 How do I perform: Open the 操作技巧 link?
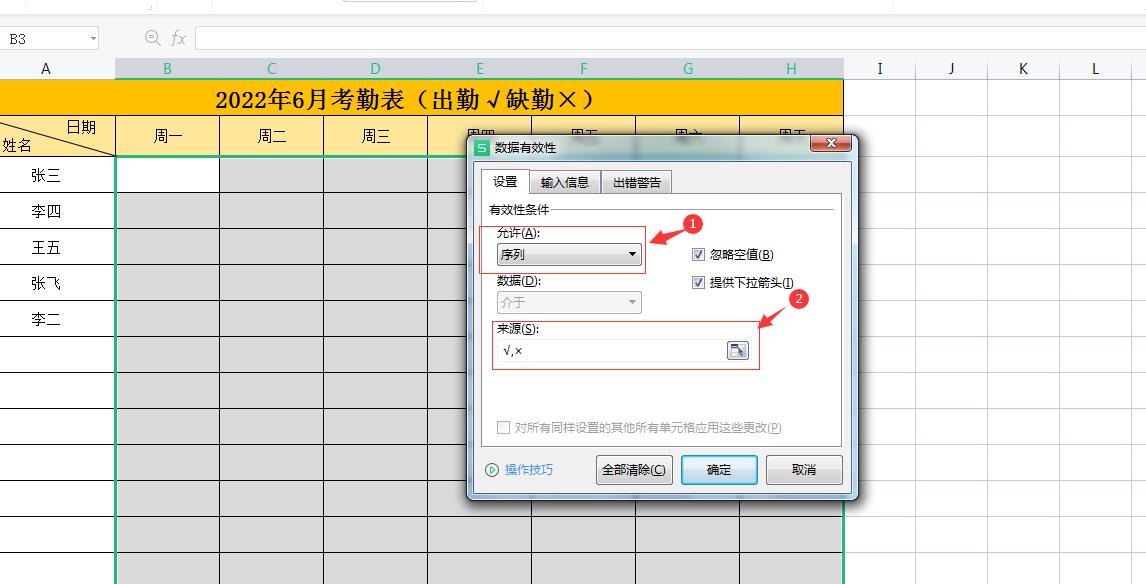(x=529, y=470)
